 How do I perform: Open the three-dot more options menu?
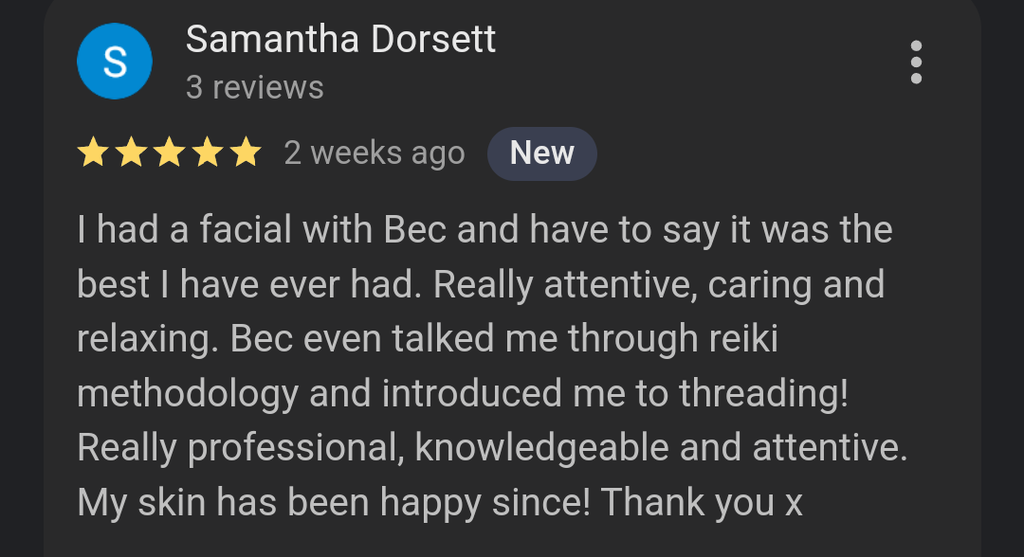(916, 63)
